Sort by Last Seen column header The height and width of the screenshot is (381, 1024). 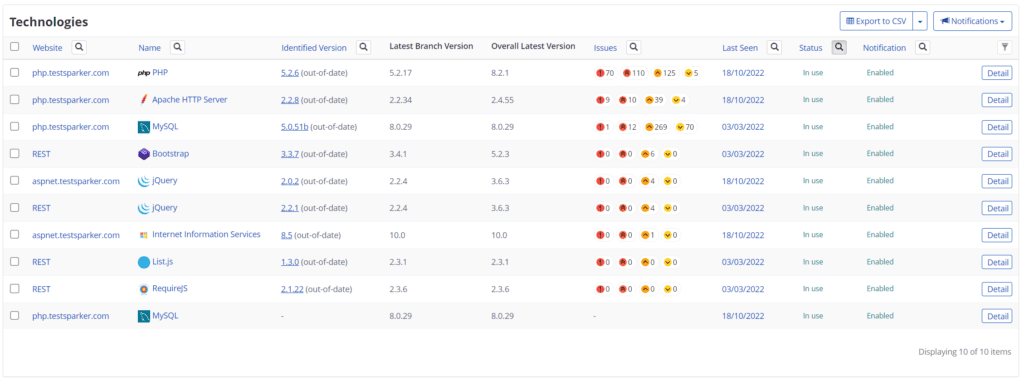tap(740, 48)
